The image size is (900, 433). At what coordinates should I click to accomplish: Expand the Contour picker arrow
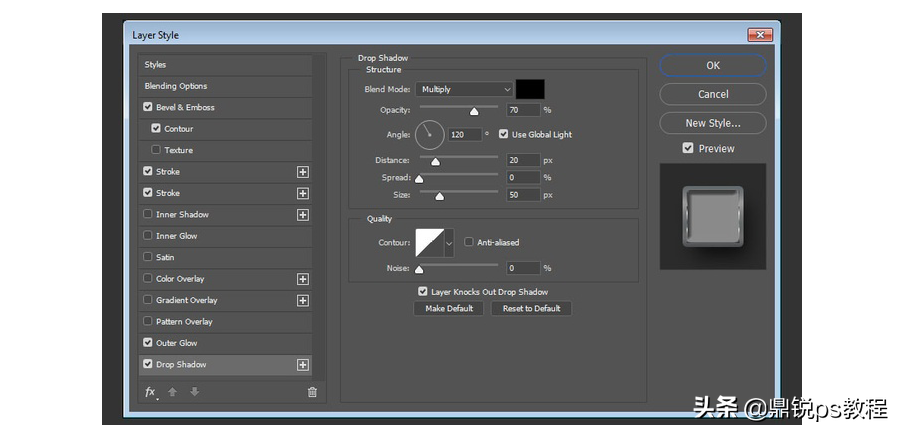tap(449, 243)
